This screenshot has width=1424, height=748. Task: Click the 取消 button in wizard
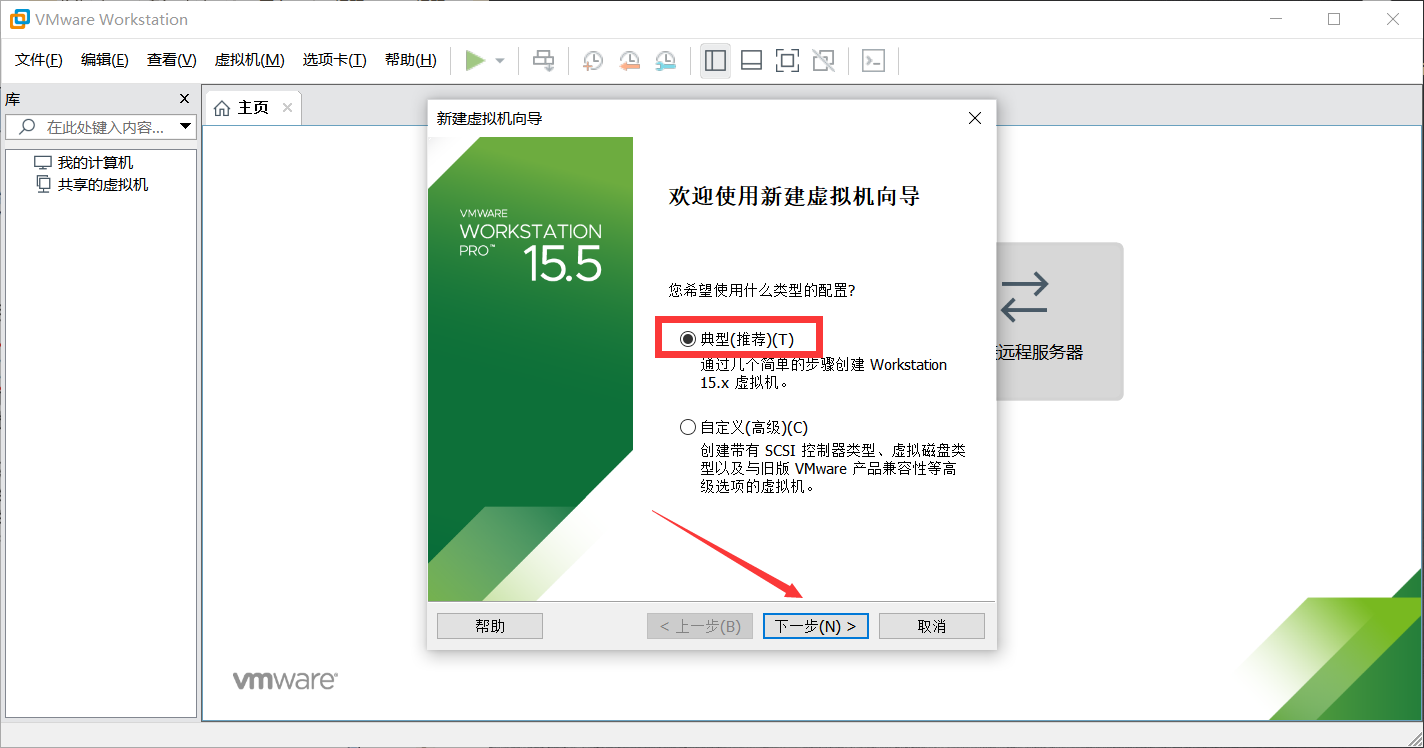click(x=932, y=626)
